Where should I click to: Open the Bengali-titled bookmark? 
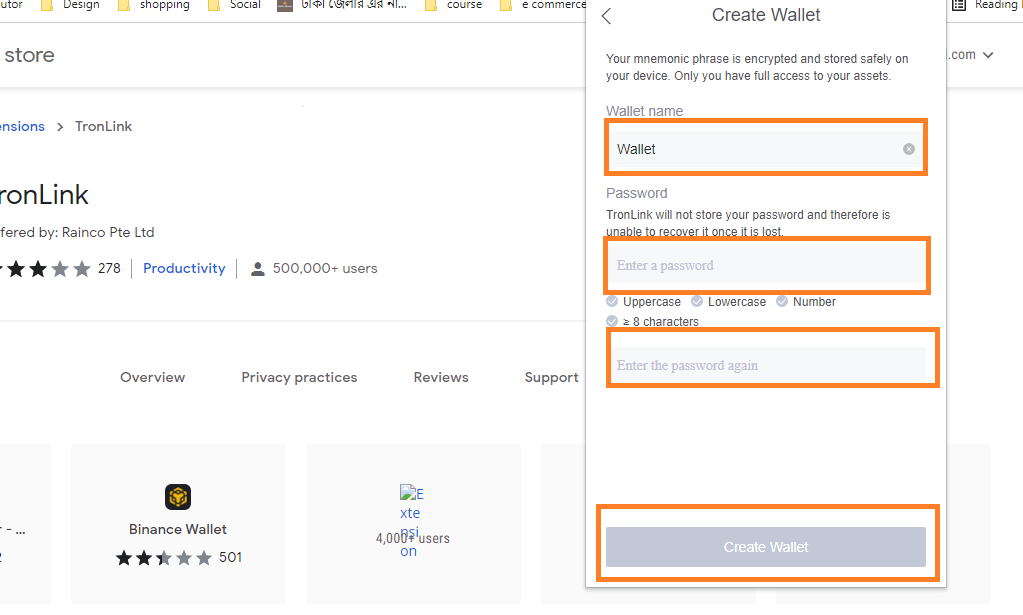(343, 5)
